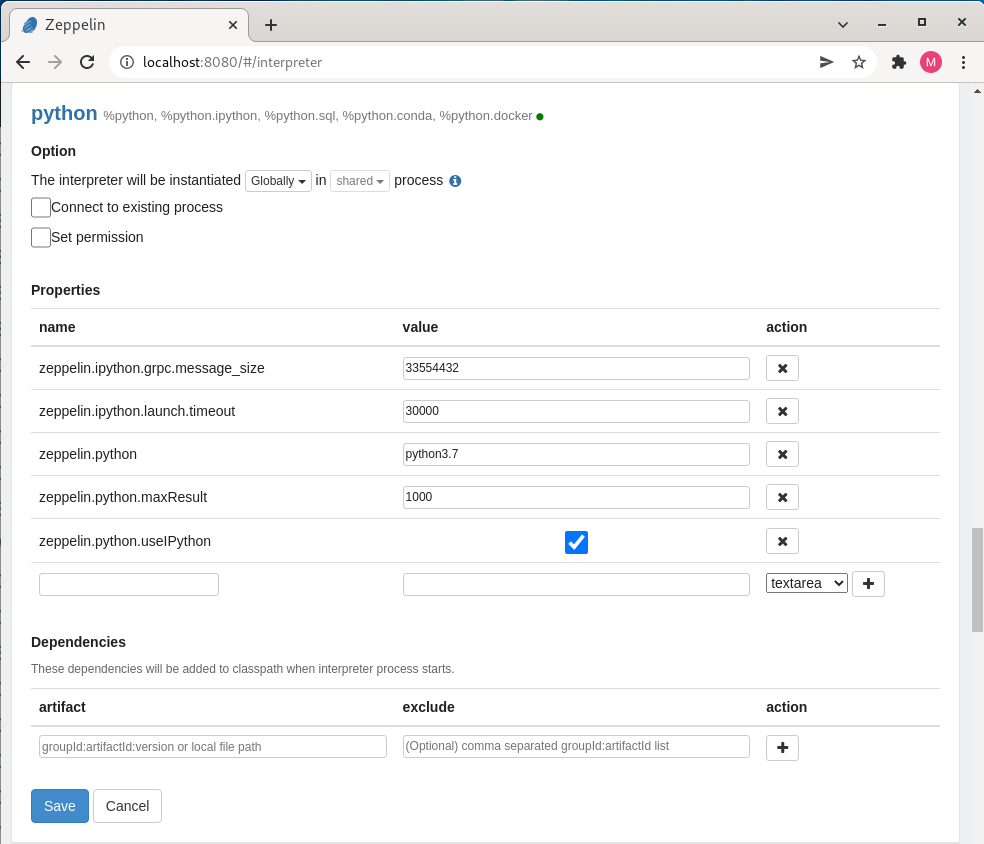Edit grpc.message_size value 33554432

[576, 368]
